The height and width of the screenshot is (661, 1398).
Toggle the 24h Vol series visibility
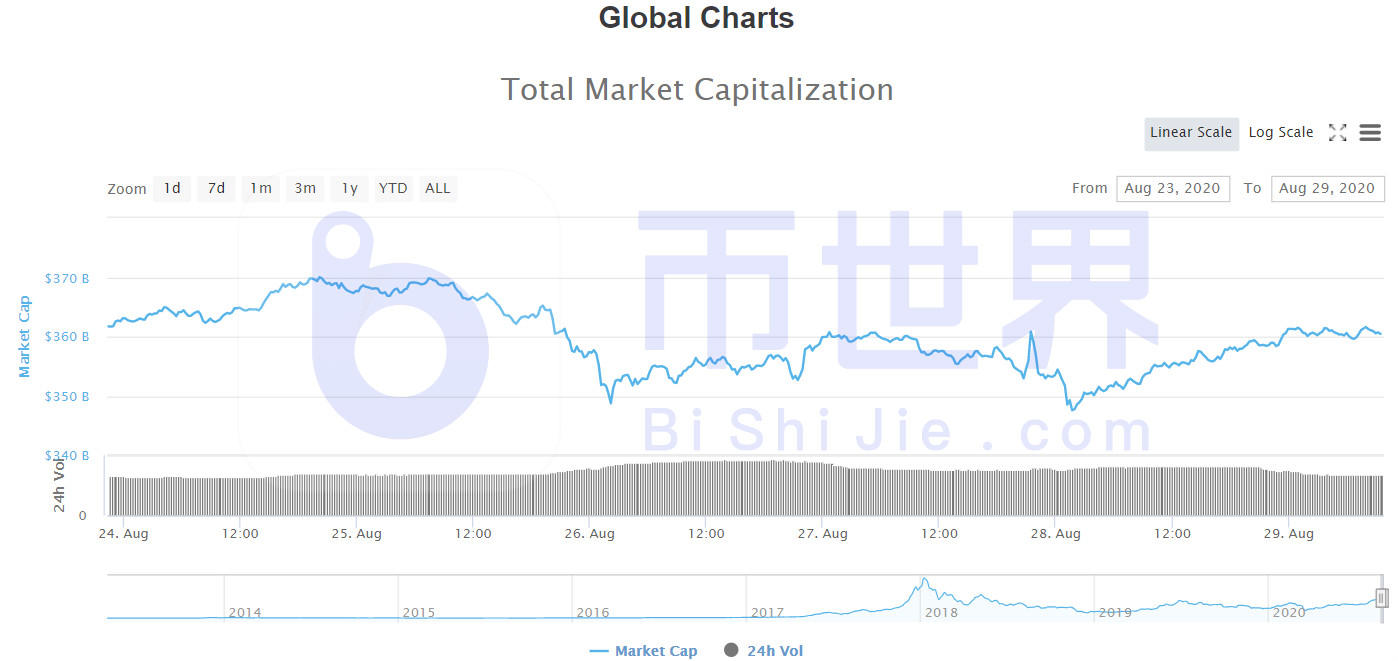pos(763,650)
